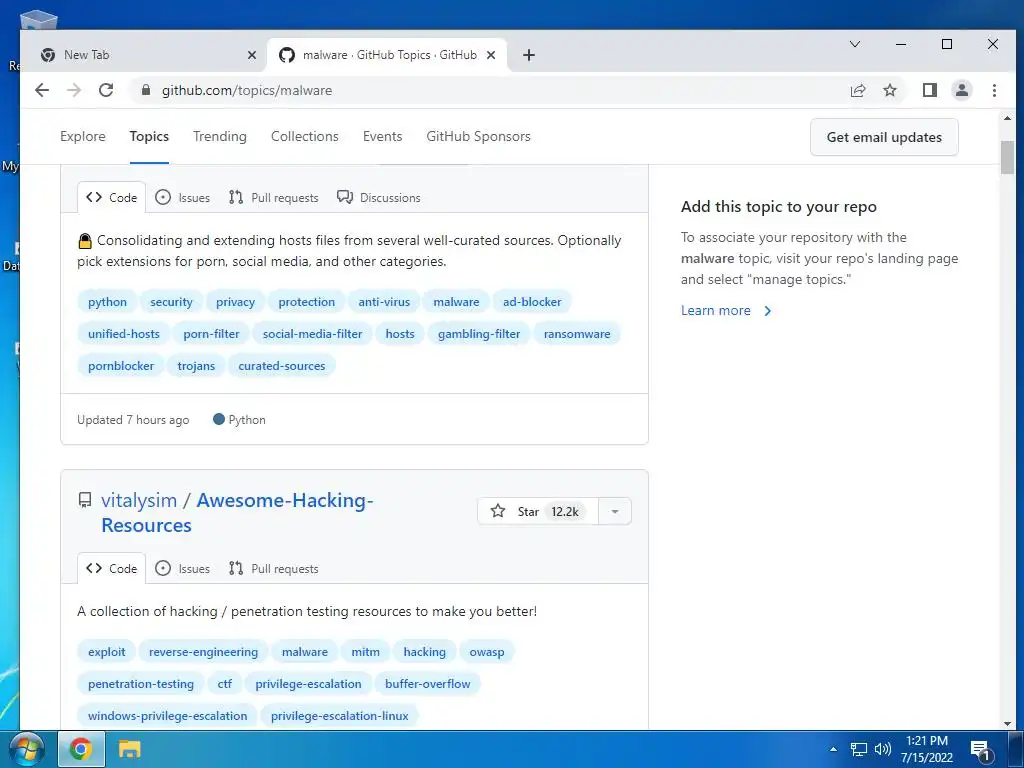This screenshot has height=768, width=1024.
Task: Open Topics in GitHub nav
Action: (149, 136)
